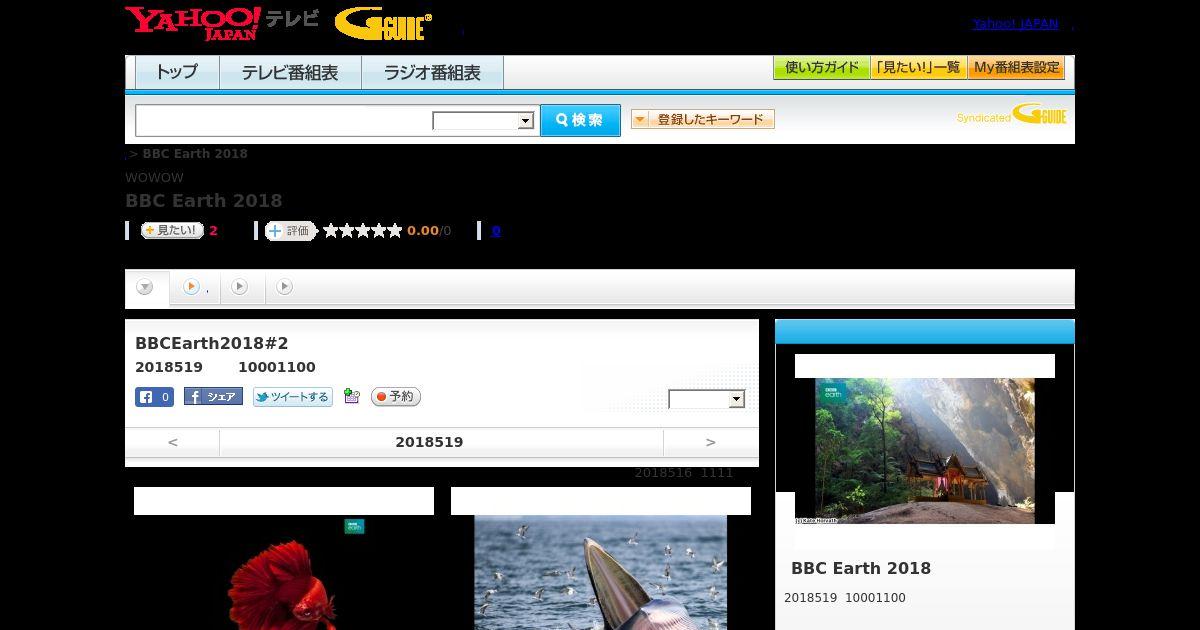This screenshot has width=1200, height=630.
Task: Click the 見たい! button
Action: coord(172,230)
